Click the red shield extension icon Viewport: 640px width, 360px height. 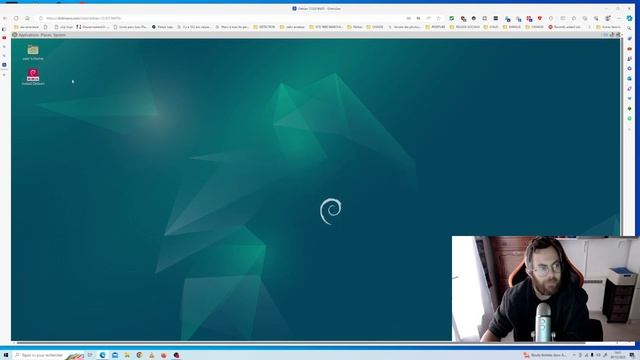click(x=540, y=18)
